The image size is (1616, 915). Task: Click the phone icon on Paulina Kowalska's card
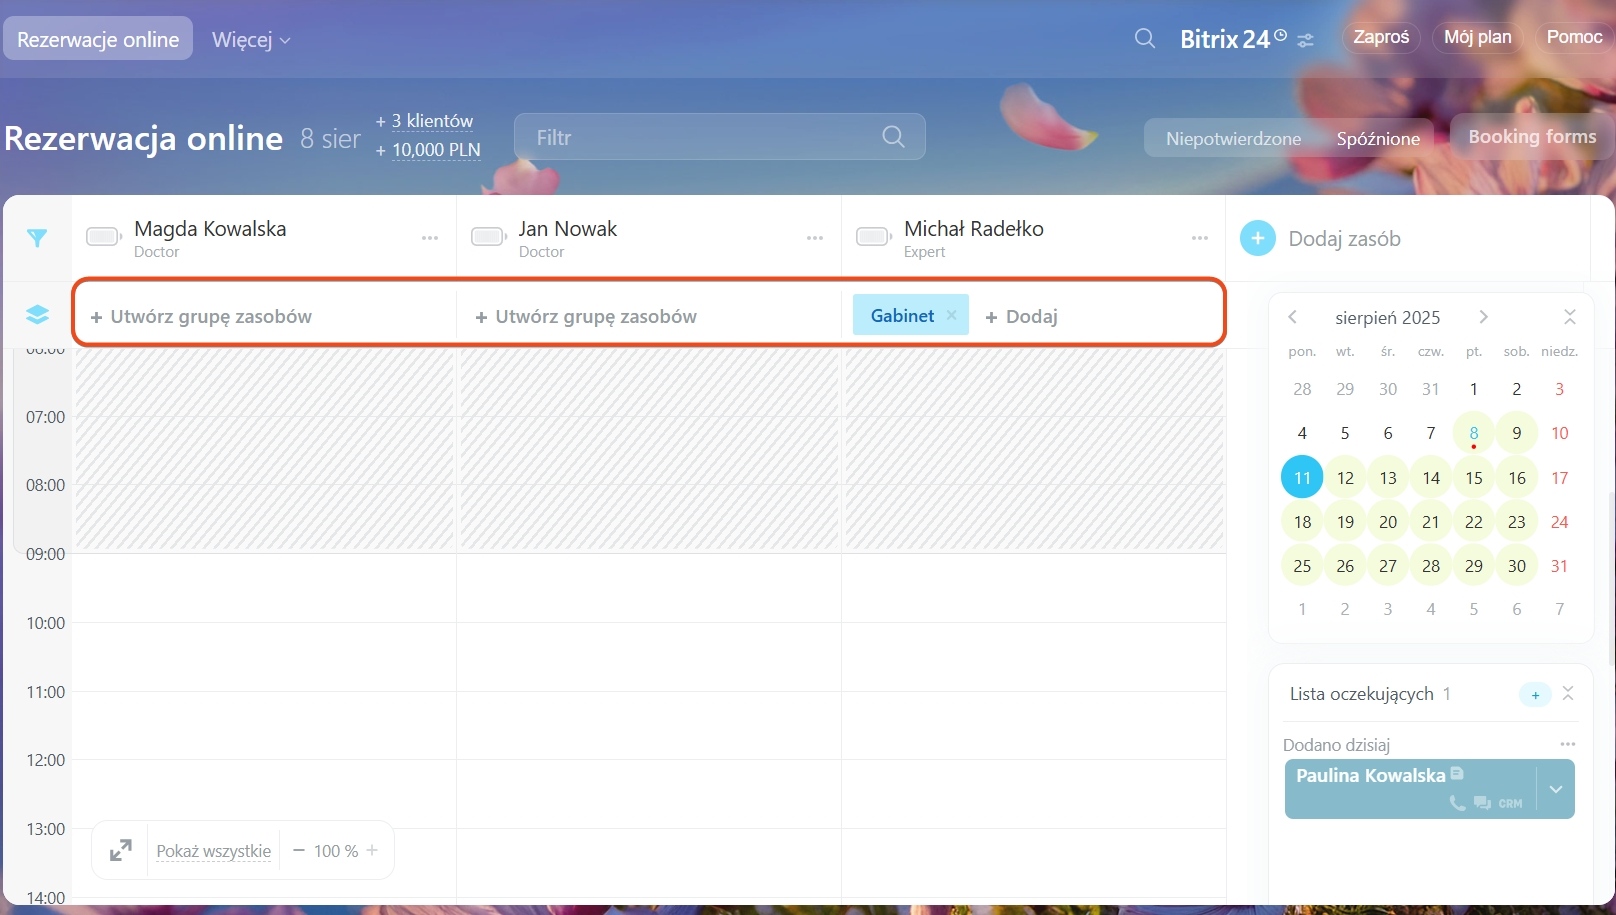pos(1457,803)
